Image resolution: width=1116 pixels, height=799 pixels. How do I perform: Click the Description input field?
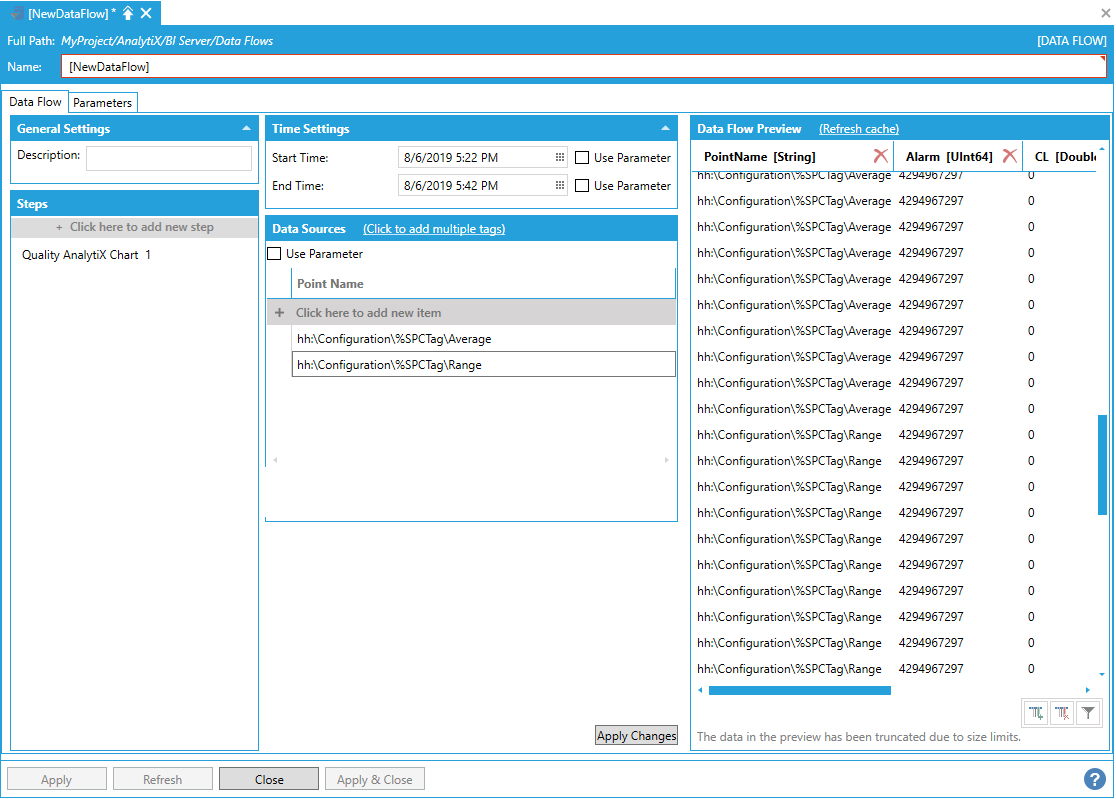coord(168,158)
